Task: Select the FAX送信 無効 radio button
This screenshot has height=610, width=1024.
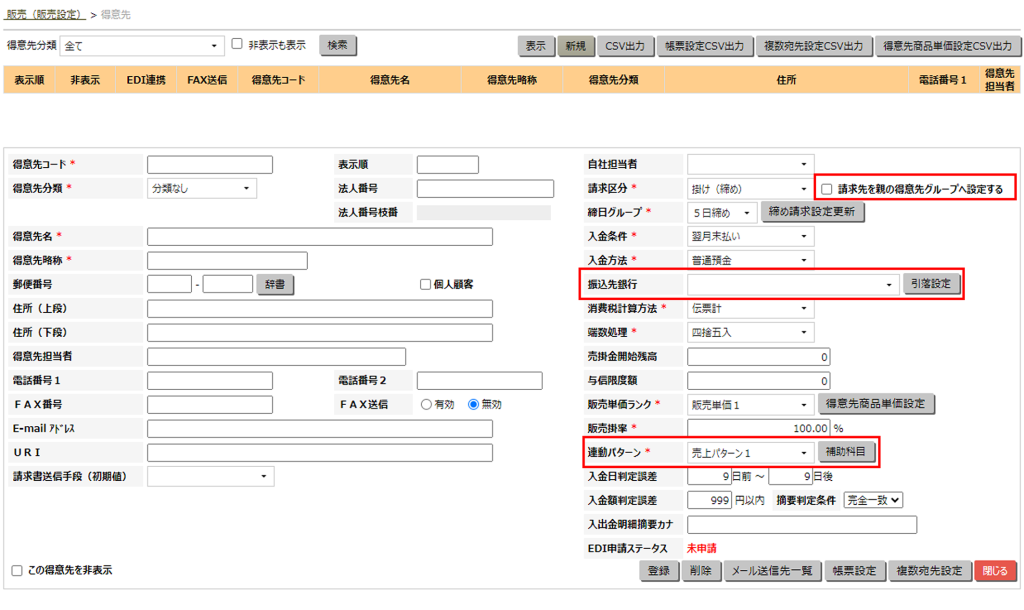Action: pos(473,404)
